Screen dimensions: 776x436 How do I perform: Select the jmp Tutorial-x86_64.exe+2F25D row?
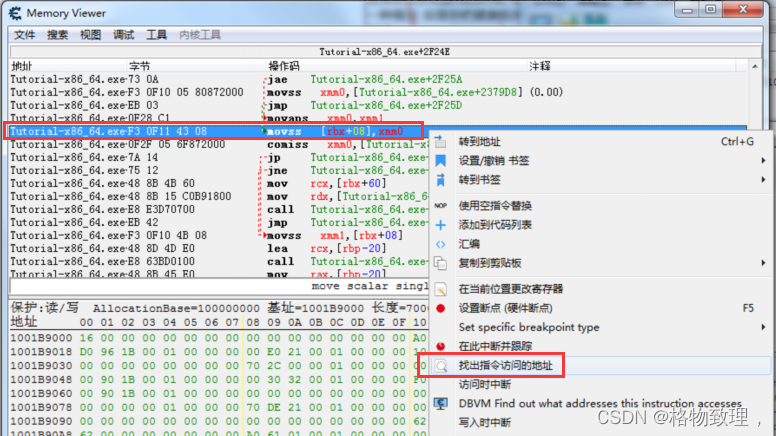[379, 105]
